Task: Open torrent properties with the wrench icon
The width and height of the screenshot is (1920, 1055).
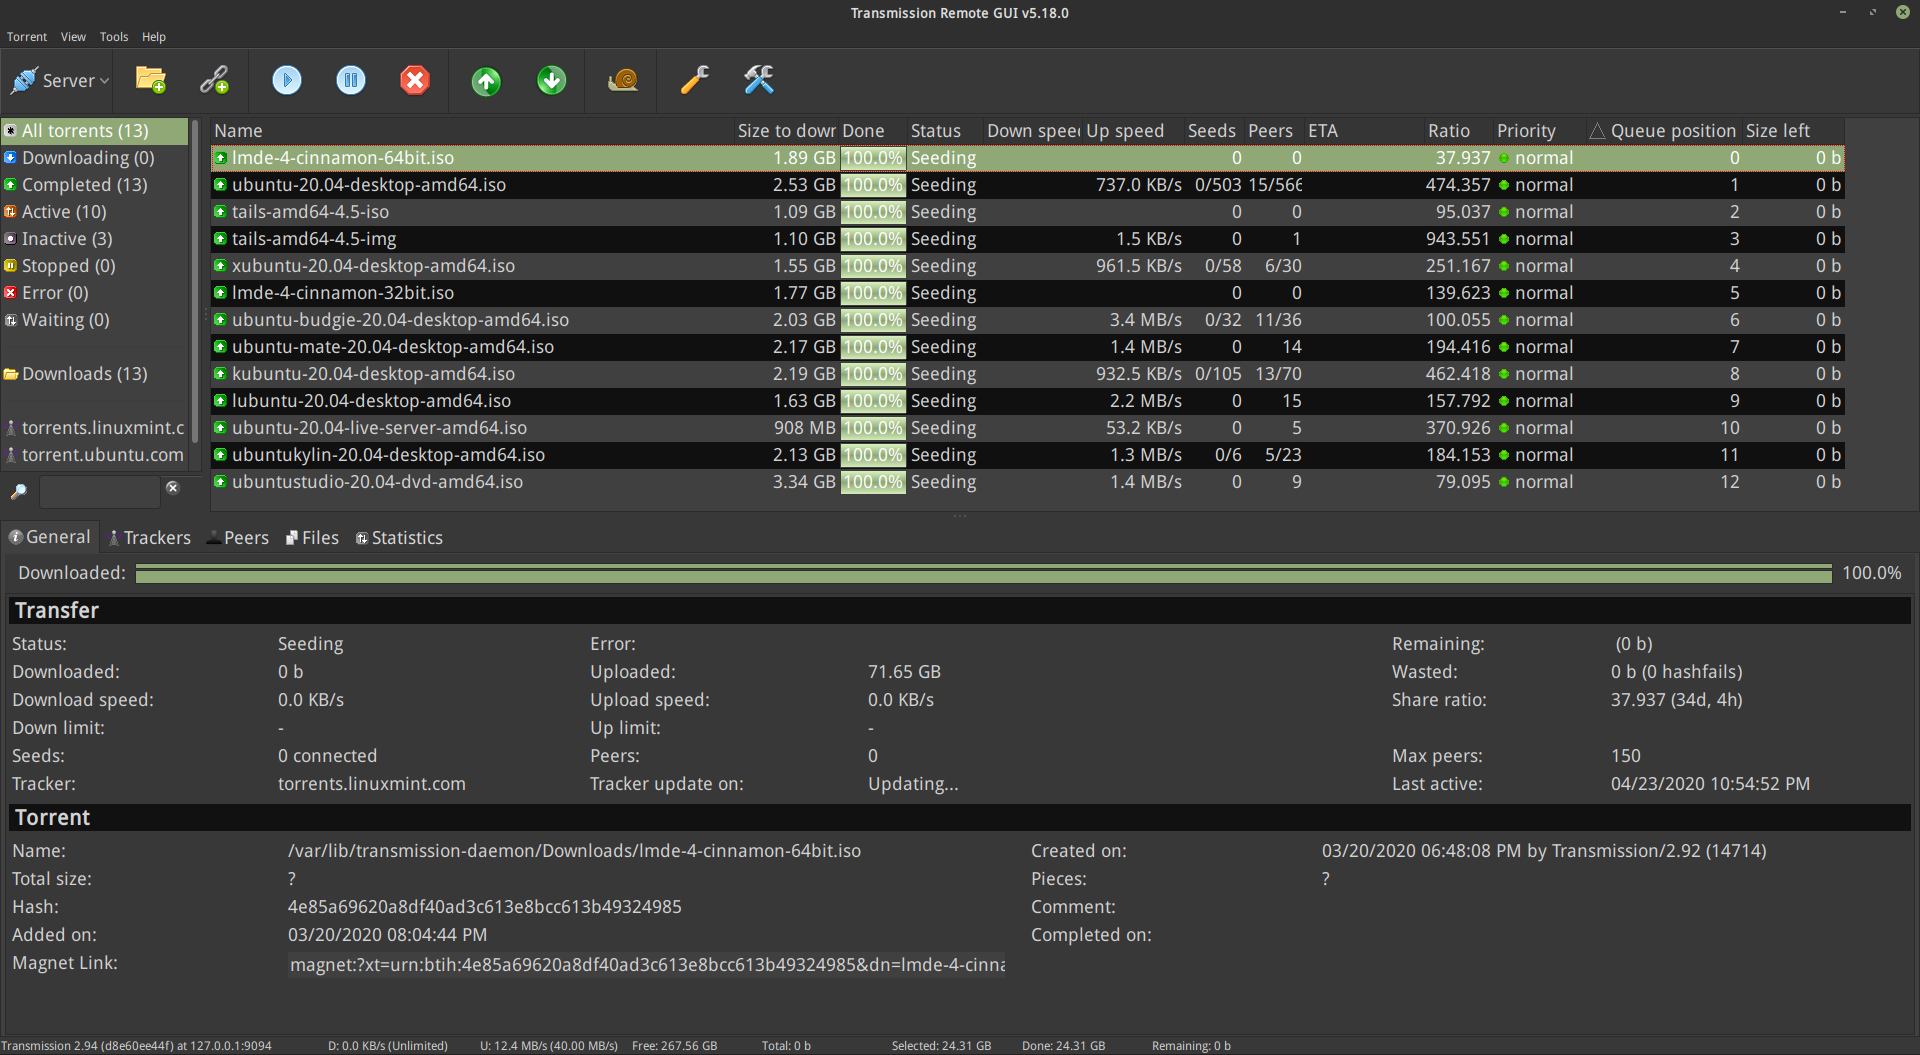Action: [695, 80]
